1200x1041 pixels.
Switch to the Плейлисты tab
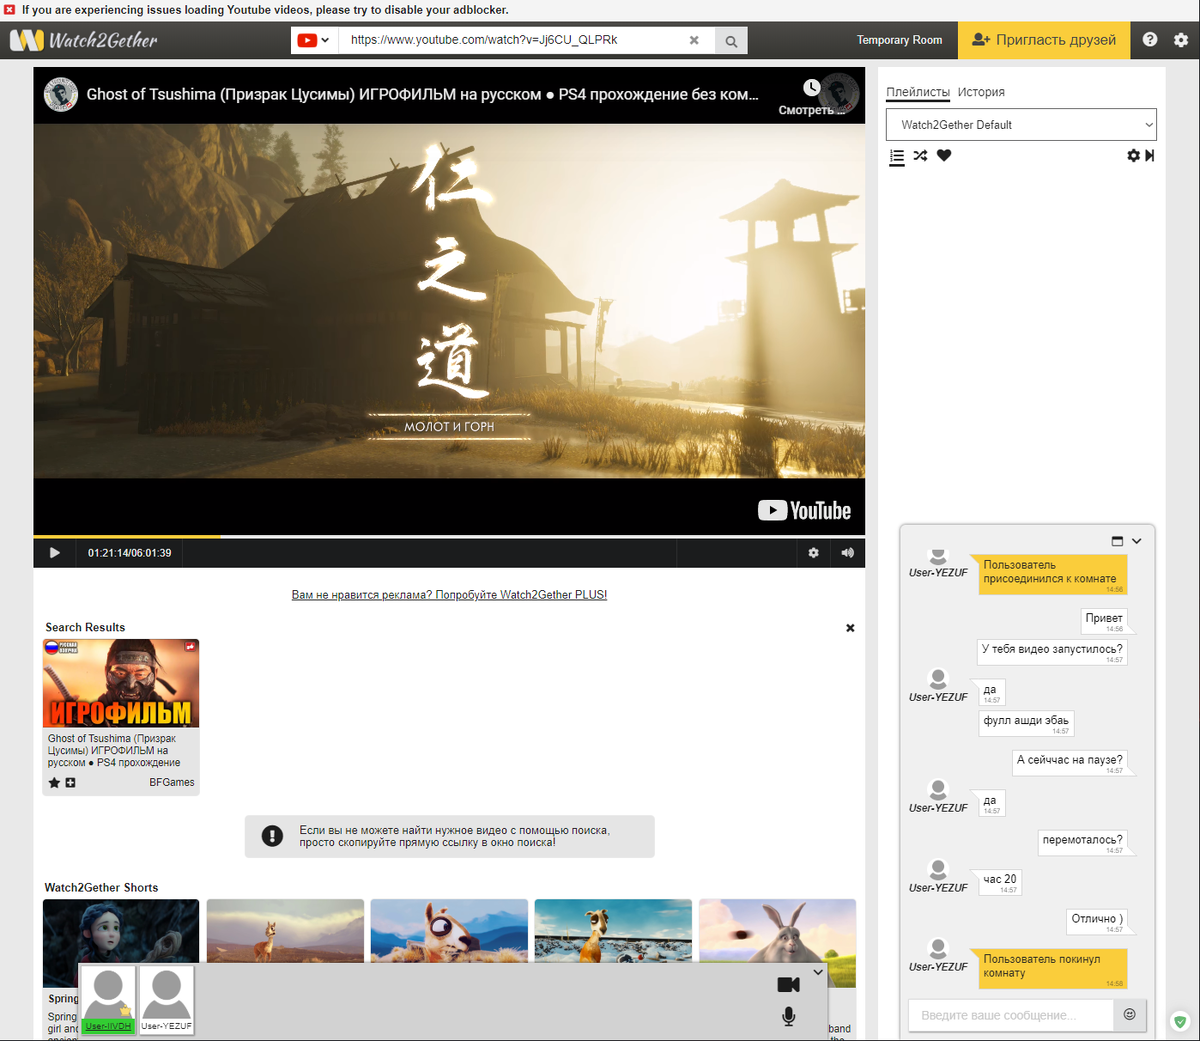918,92
